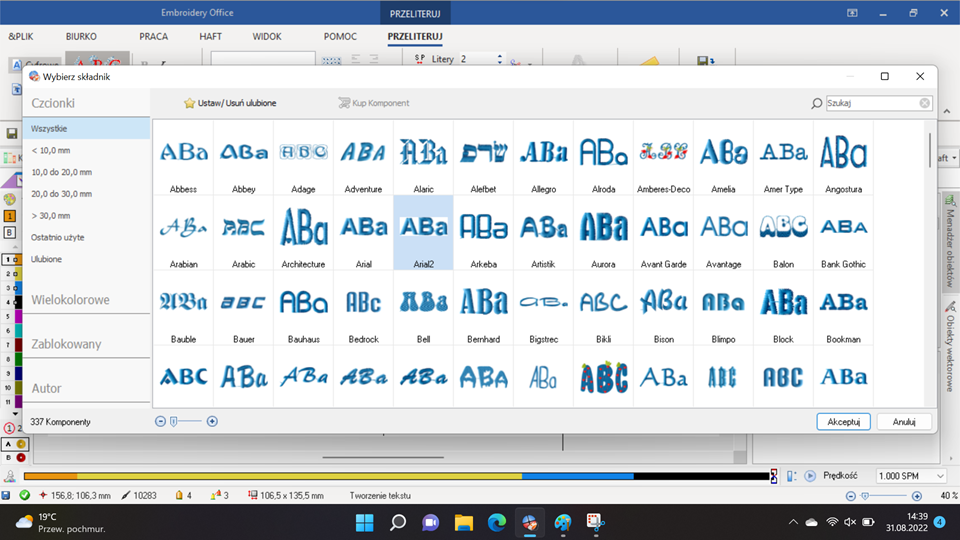Clear the search field with X icon
Screen dimensions: 960x540
click(x=925, y=103)
